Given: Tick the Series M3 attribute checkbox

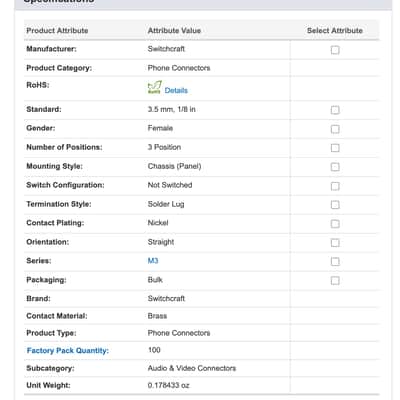Looking at the screenshot, I should tap(335, 262).
